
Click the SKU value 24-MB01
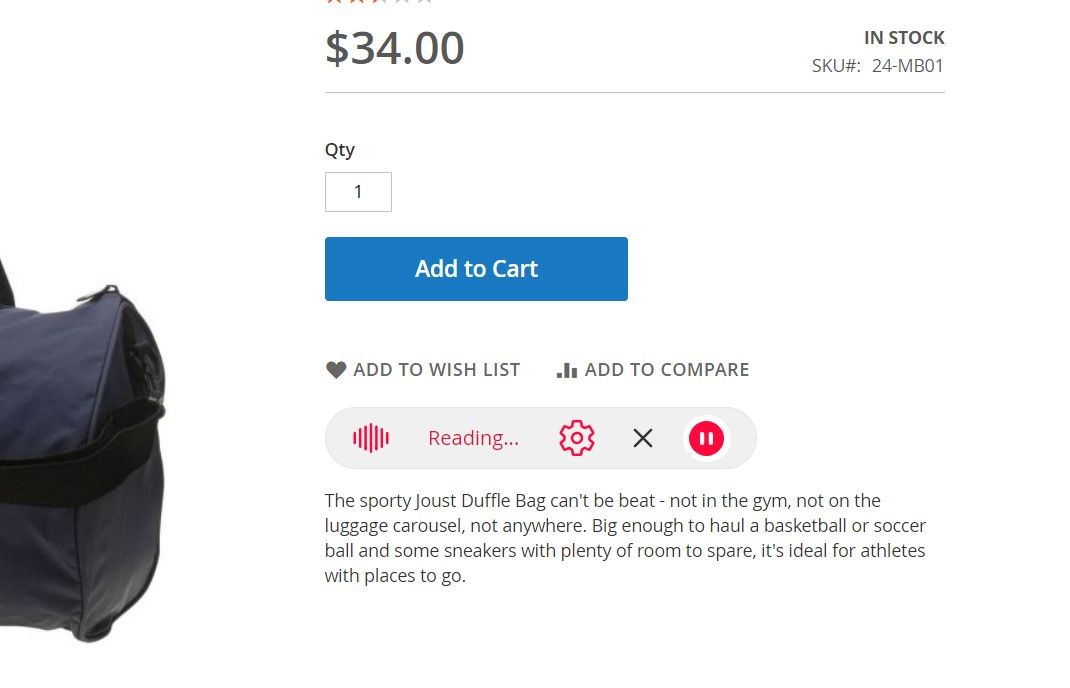tap(907, 66)
